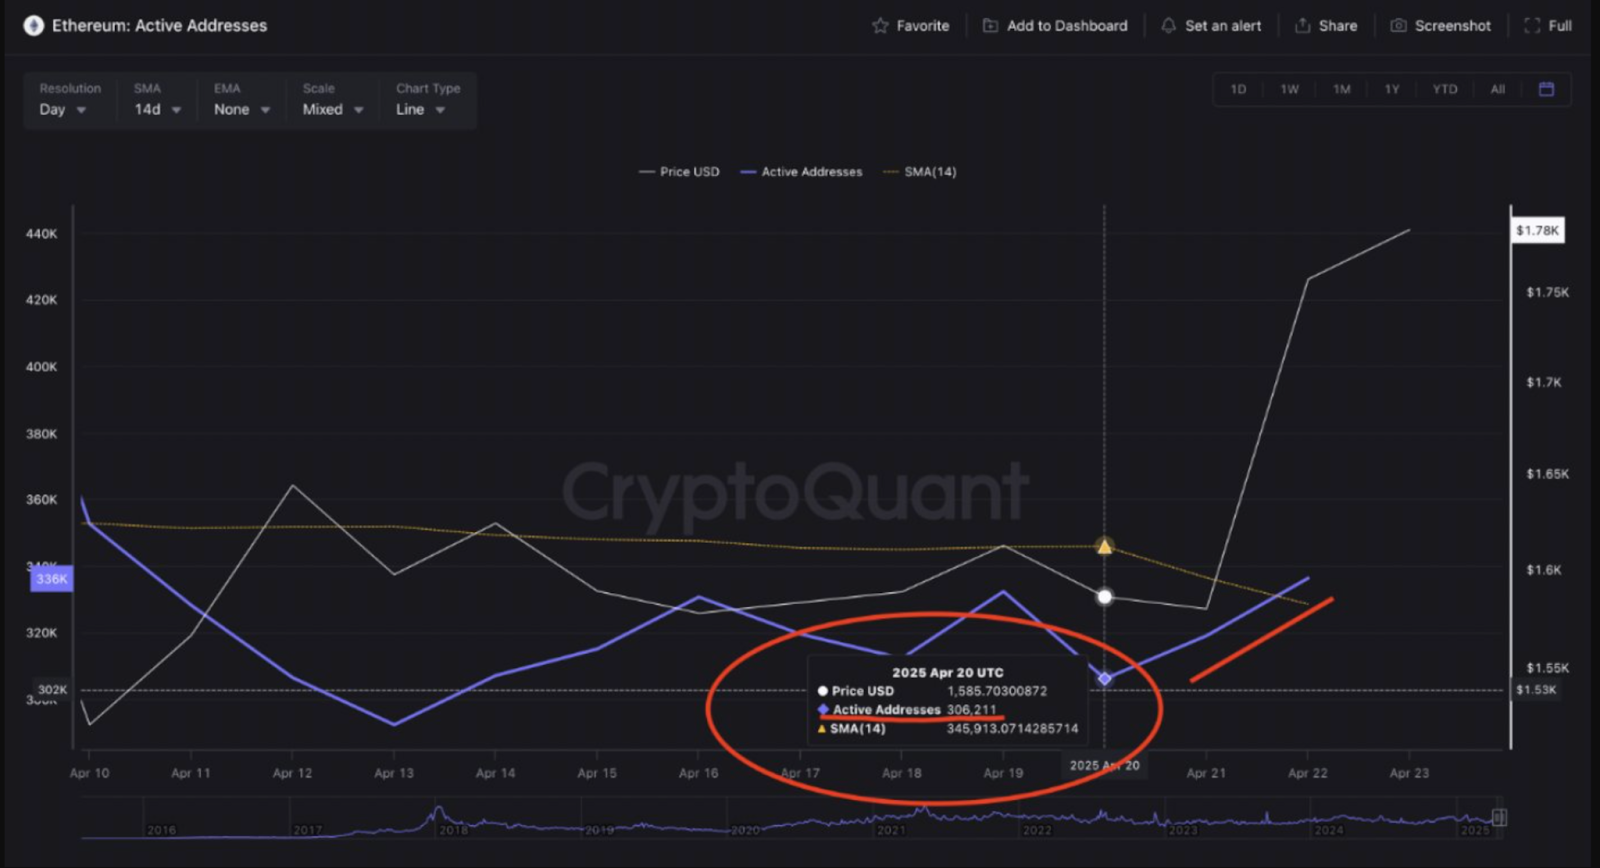
Task: Click the Screenshot text button
Action: click(x=1453, y=25)
